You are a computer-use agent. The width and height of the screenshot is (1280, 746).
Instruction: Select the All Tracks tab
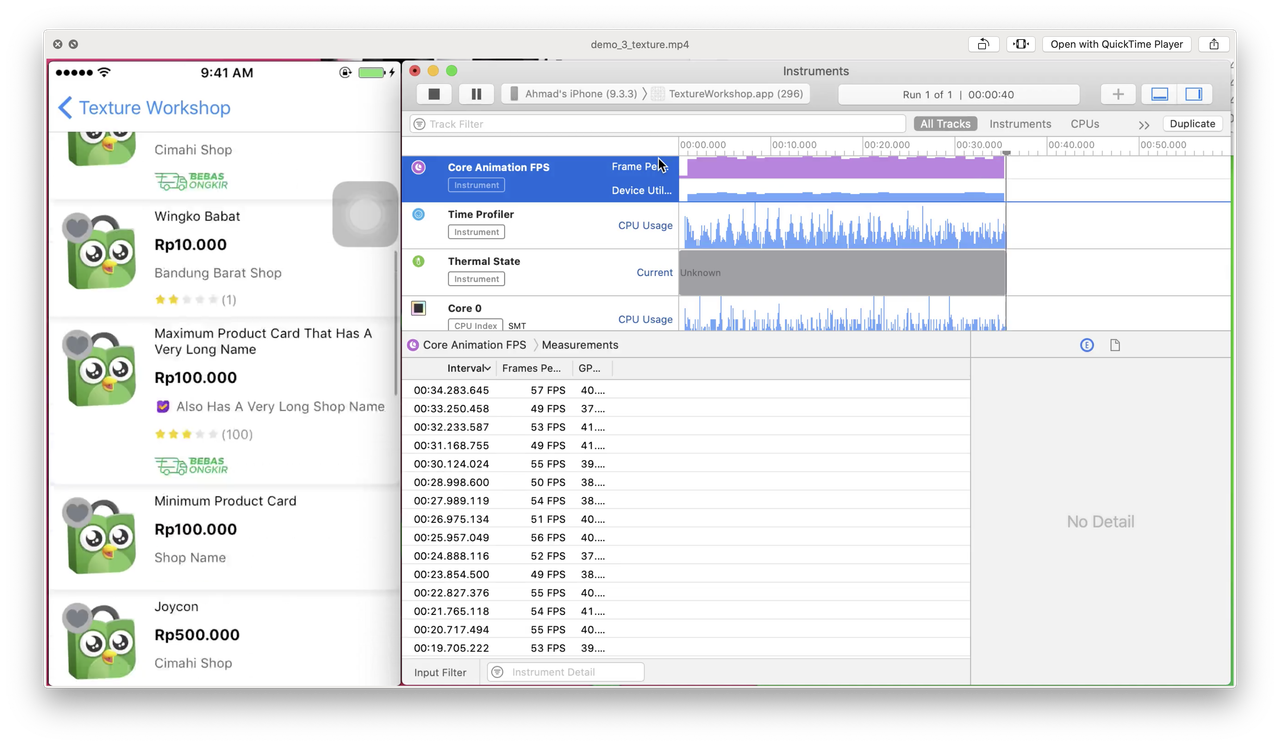[x=945, y=124]
